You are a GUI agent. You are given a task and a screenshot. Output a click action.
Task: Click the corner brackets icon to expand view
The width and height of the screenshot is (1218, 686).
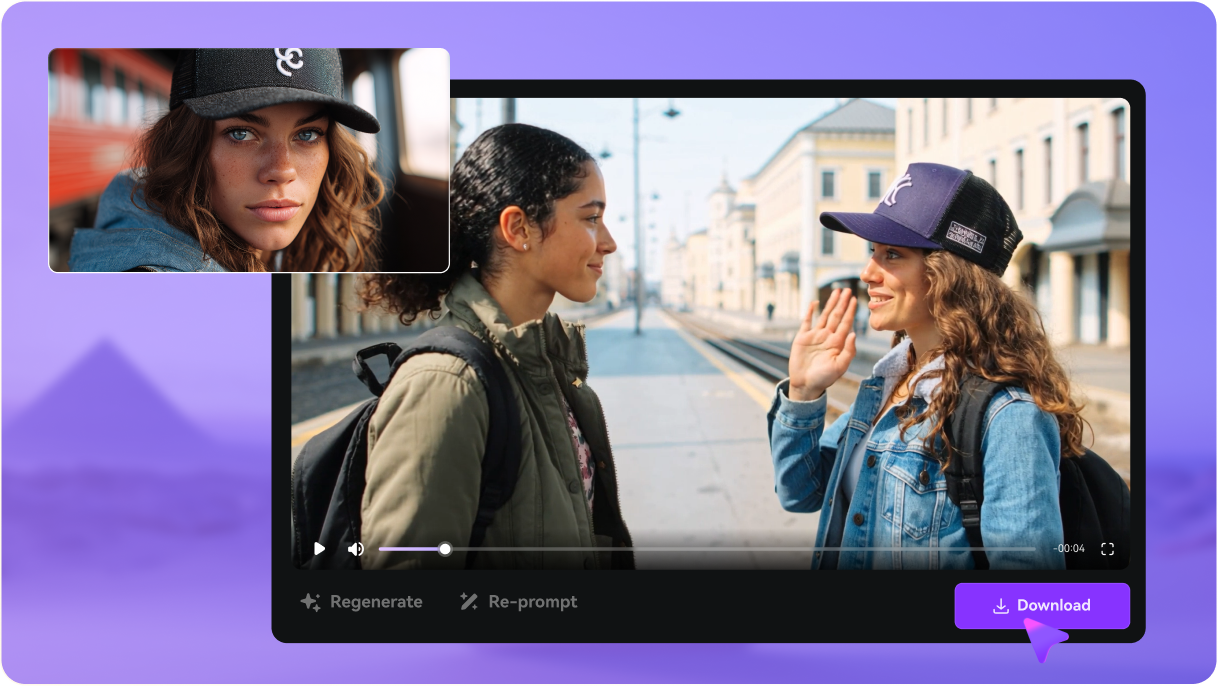click(x=1107, y=548)
